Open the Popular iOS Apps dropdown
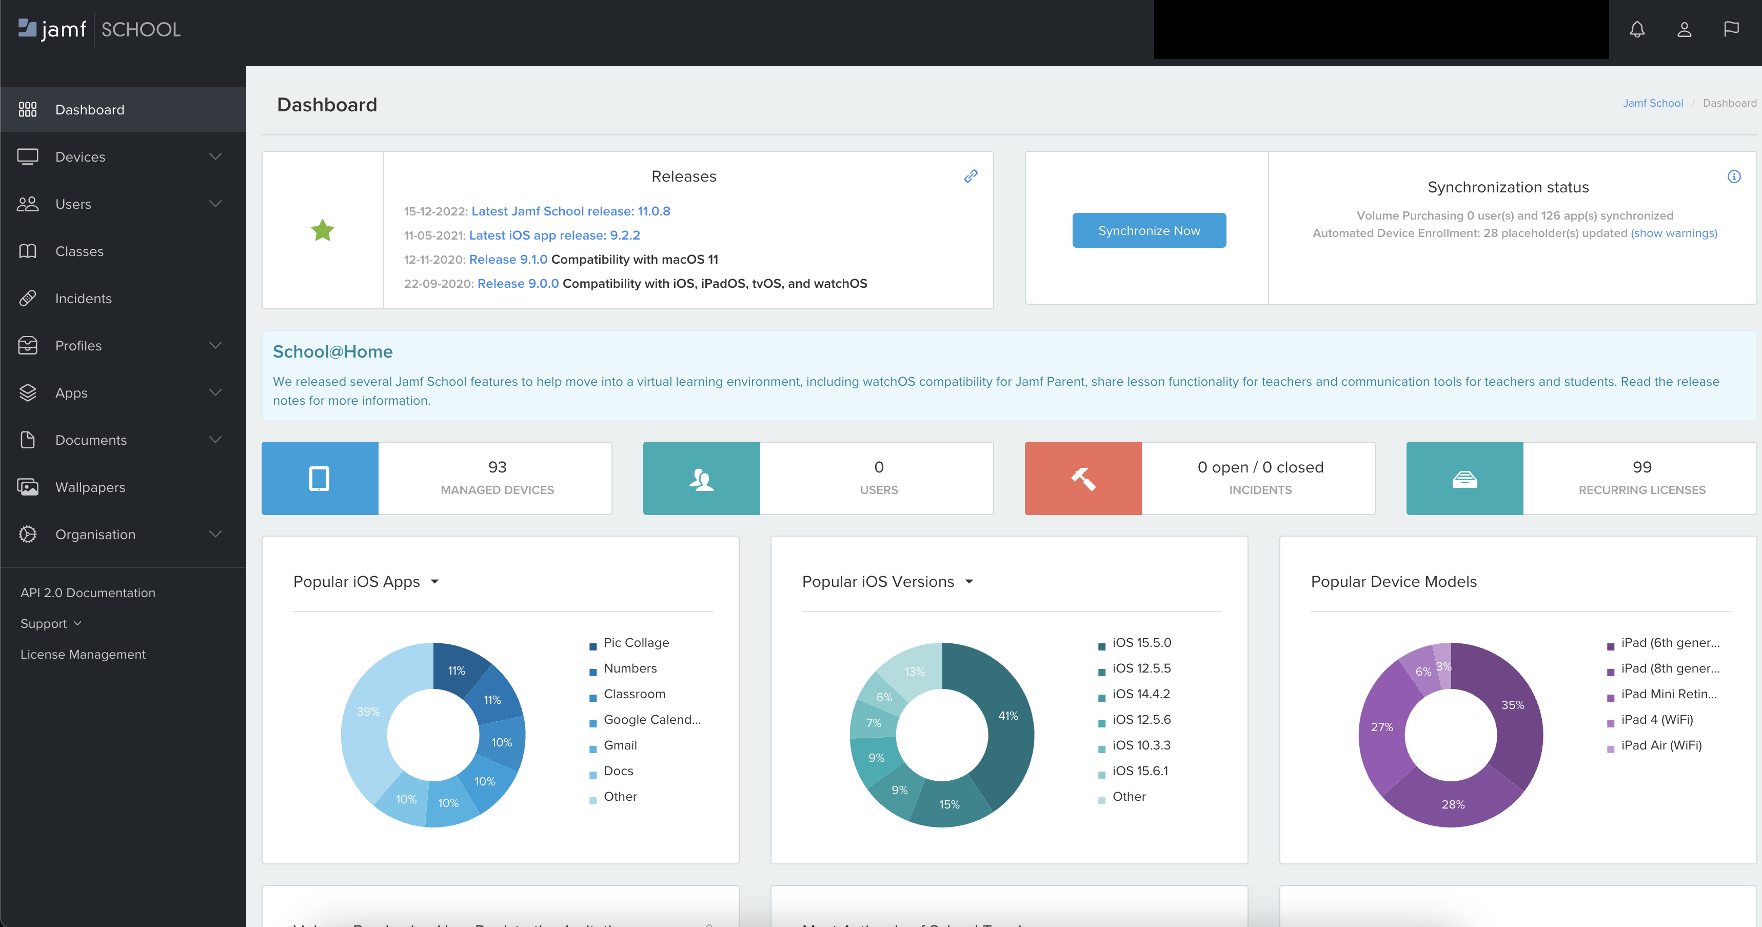 point(435,582)
